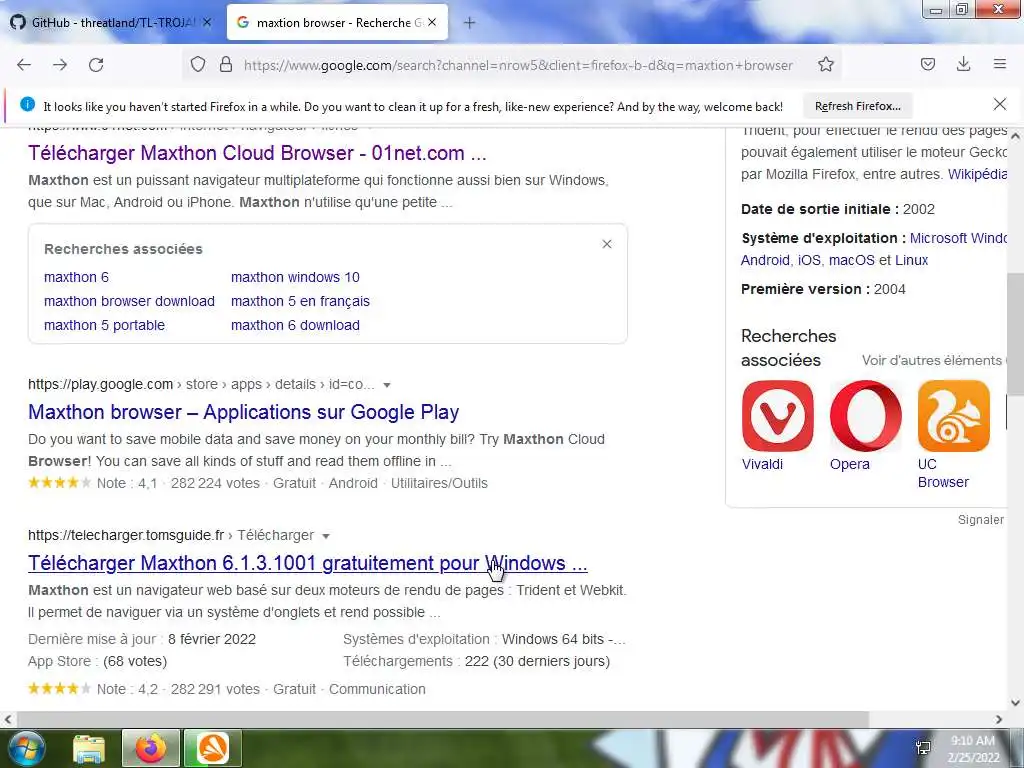
Task: Open the Android operating system link
Action: click(x=765, y=260)
